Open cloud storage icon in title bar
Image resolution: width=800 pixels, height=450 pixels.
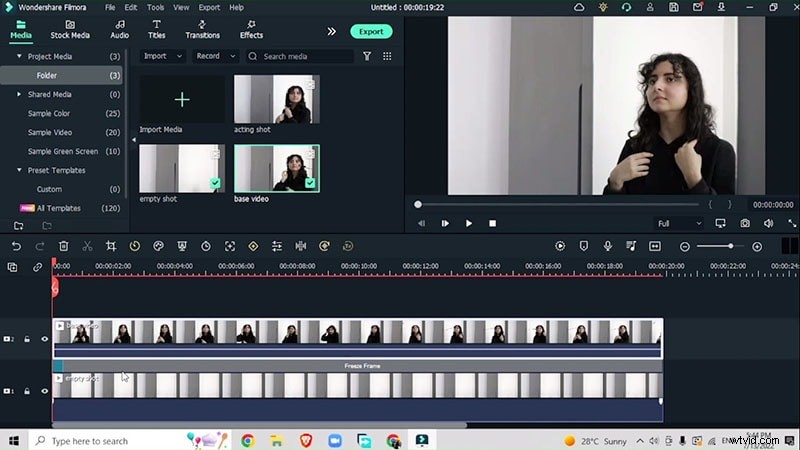tap(579, 7)
